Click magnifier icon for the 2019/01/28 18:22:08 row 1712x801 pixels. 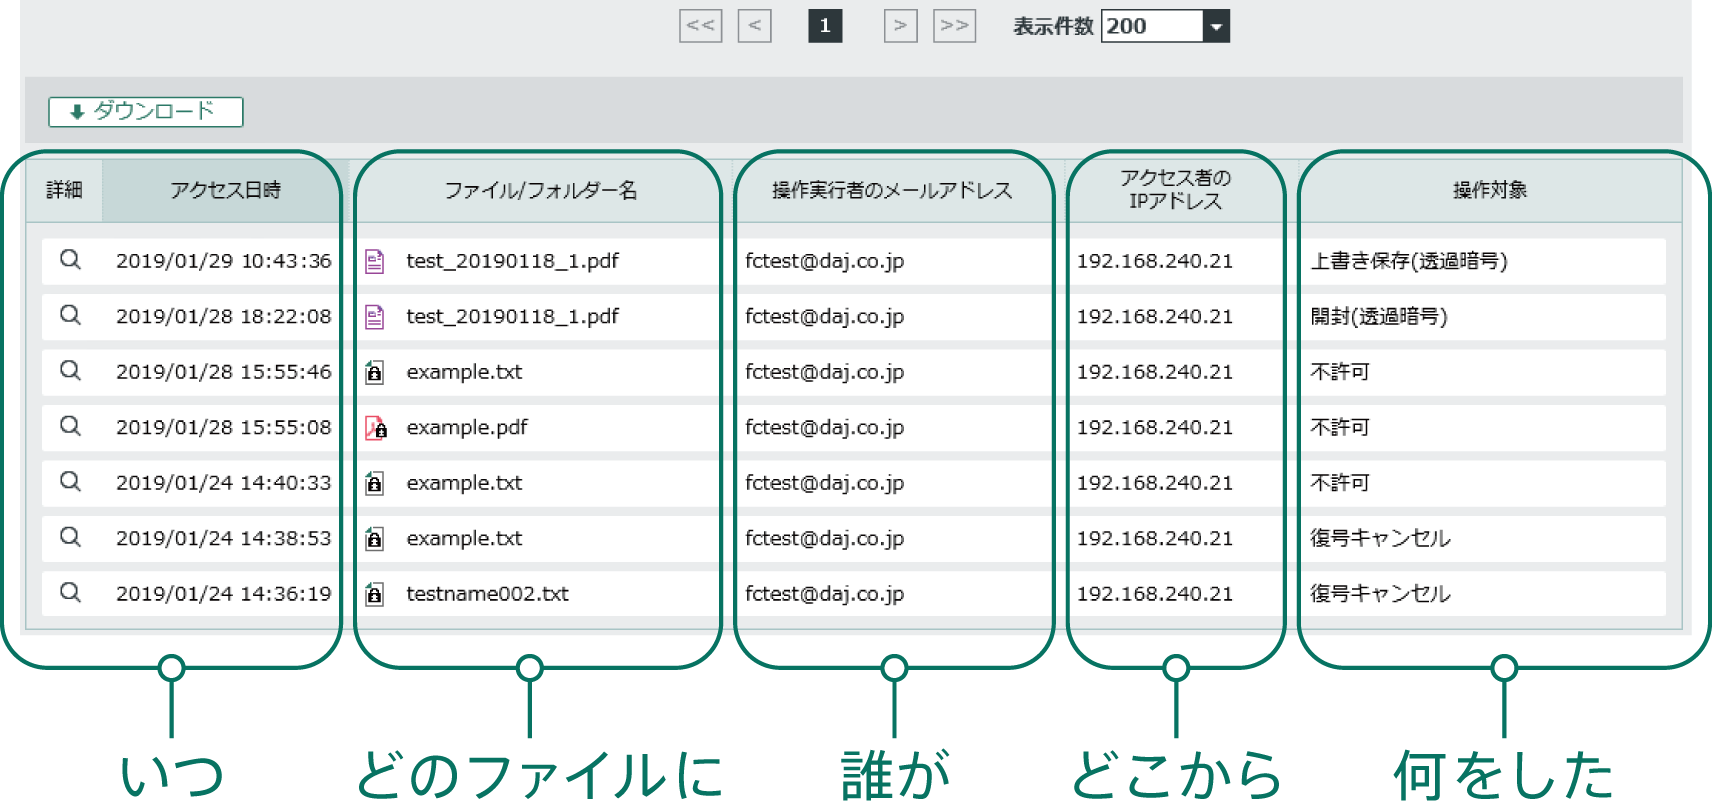coord(70,315)
